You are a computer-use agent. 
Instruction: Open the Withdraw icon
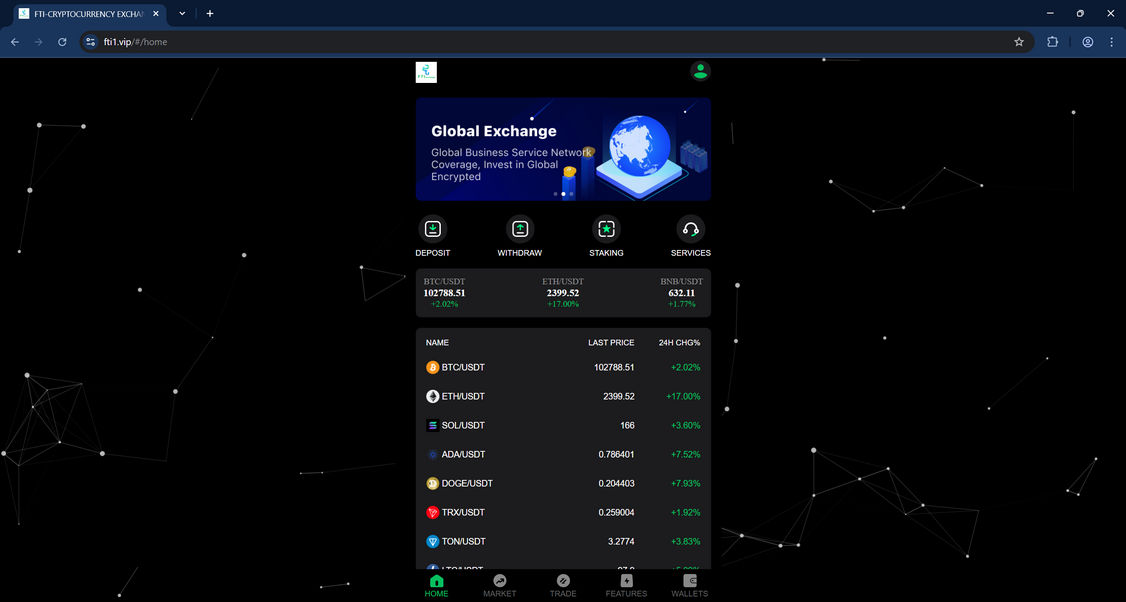point(520,229)
